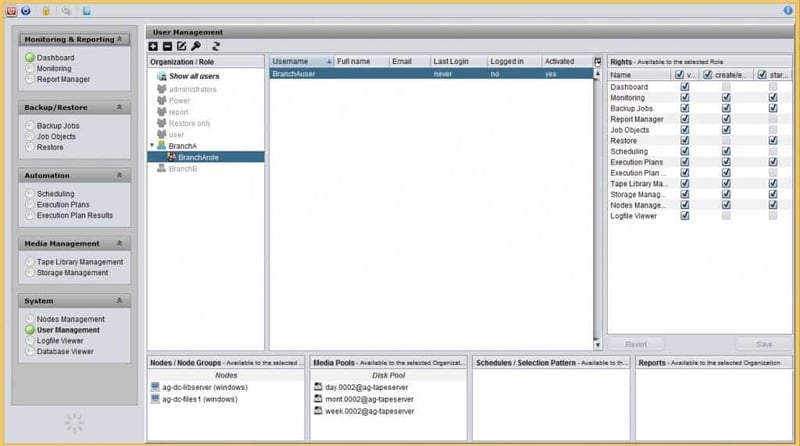Click the Revert button under the Rights panel
800x446 pixels.
636,343
